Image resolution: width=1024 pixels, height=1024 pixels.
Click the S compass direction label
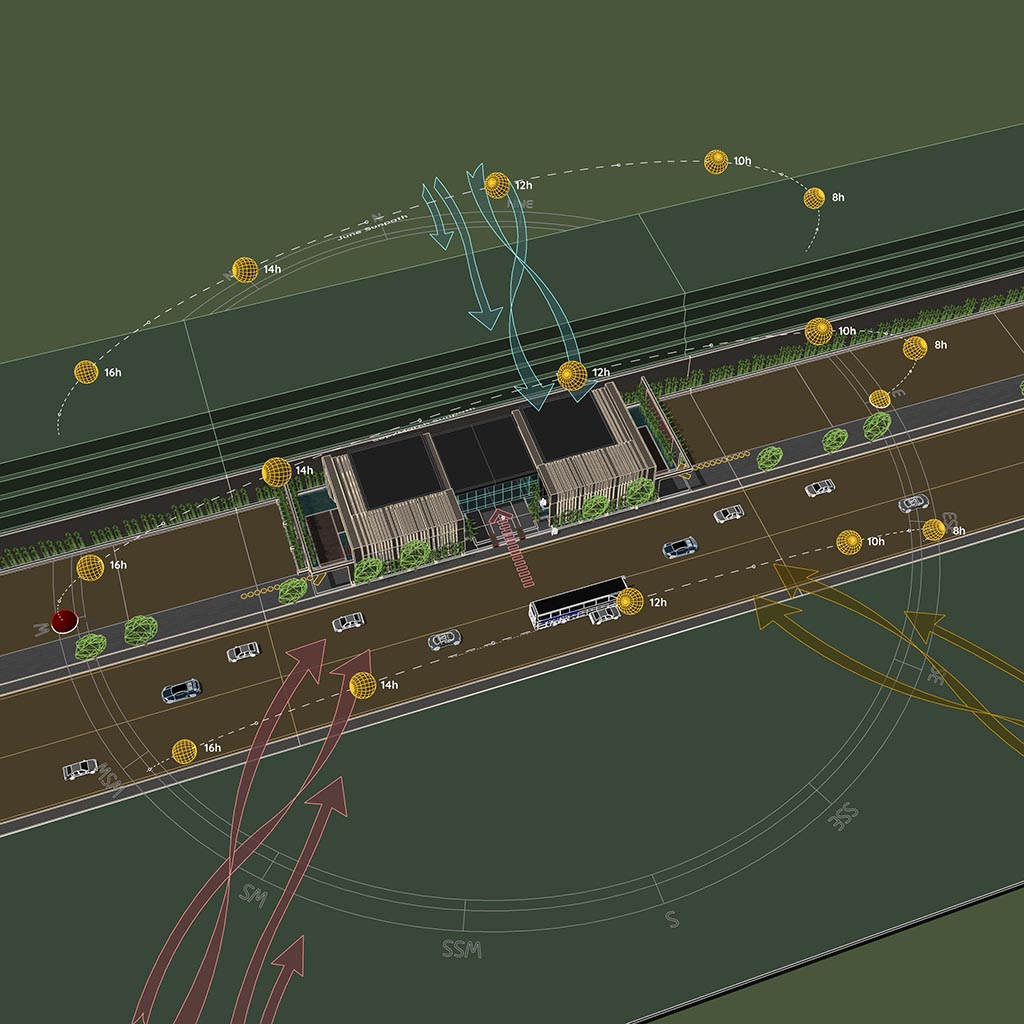point(672,918)
